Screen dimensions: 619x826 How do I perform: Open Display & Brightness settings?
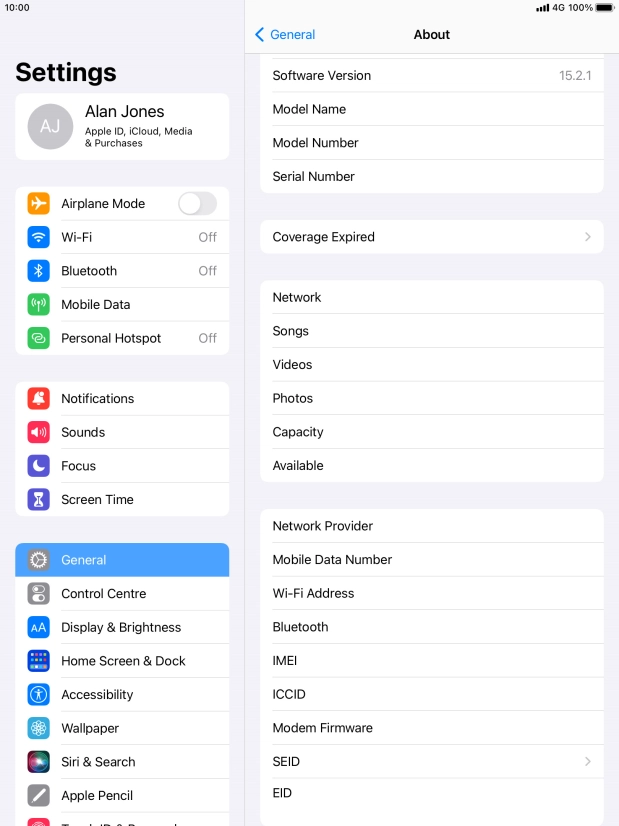(x=122, y=627)
